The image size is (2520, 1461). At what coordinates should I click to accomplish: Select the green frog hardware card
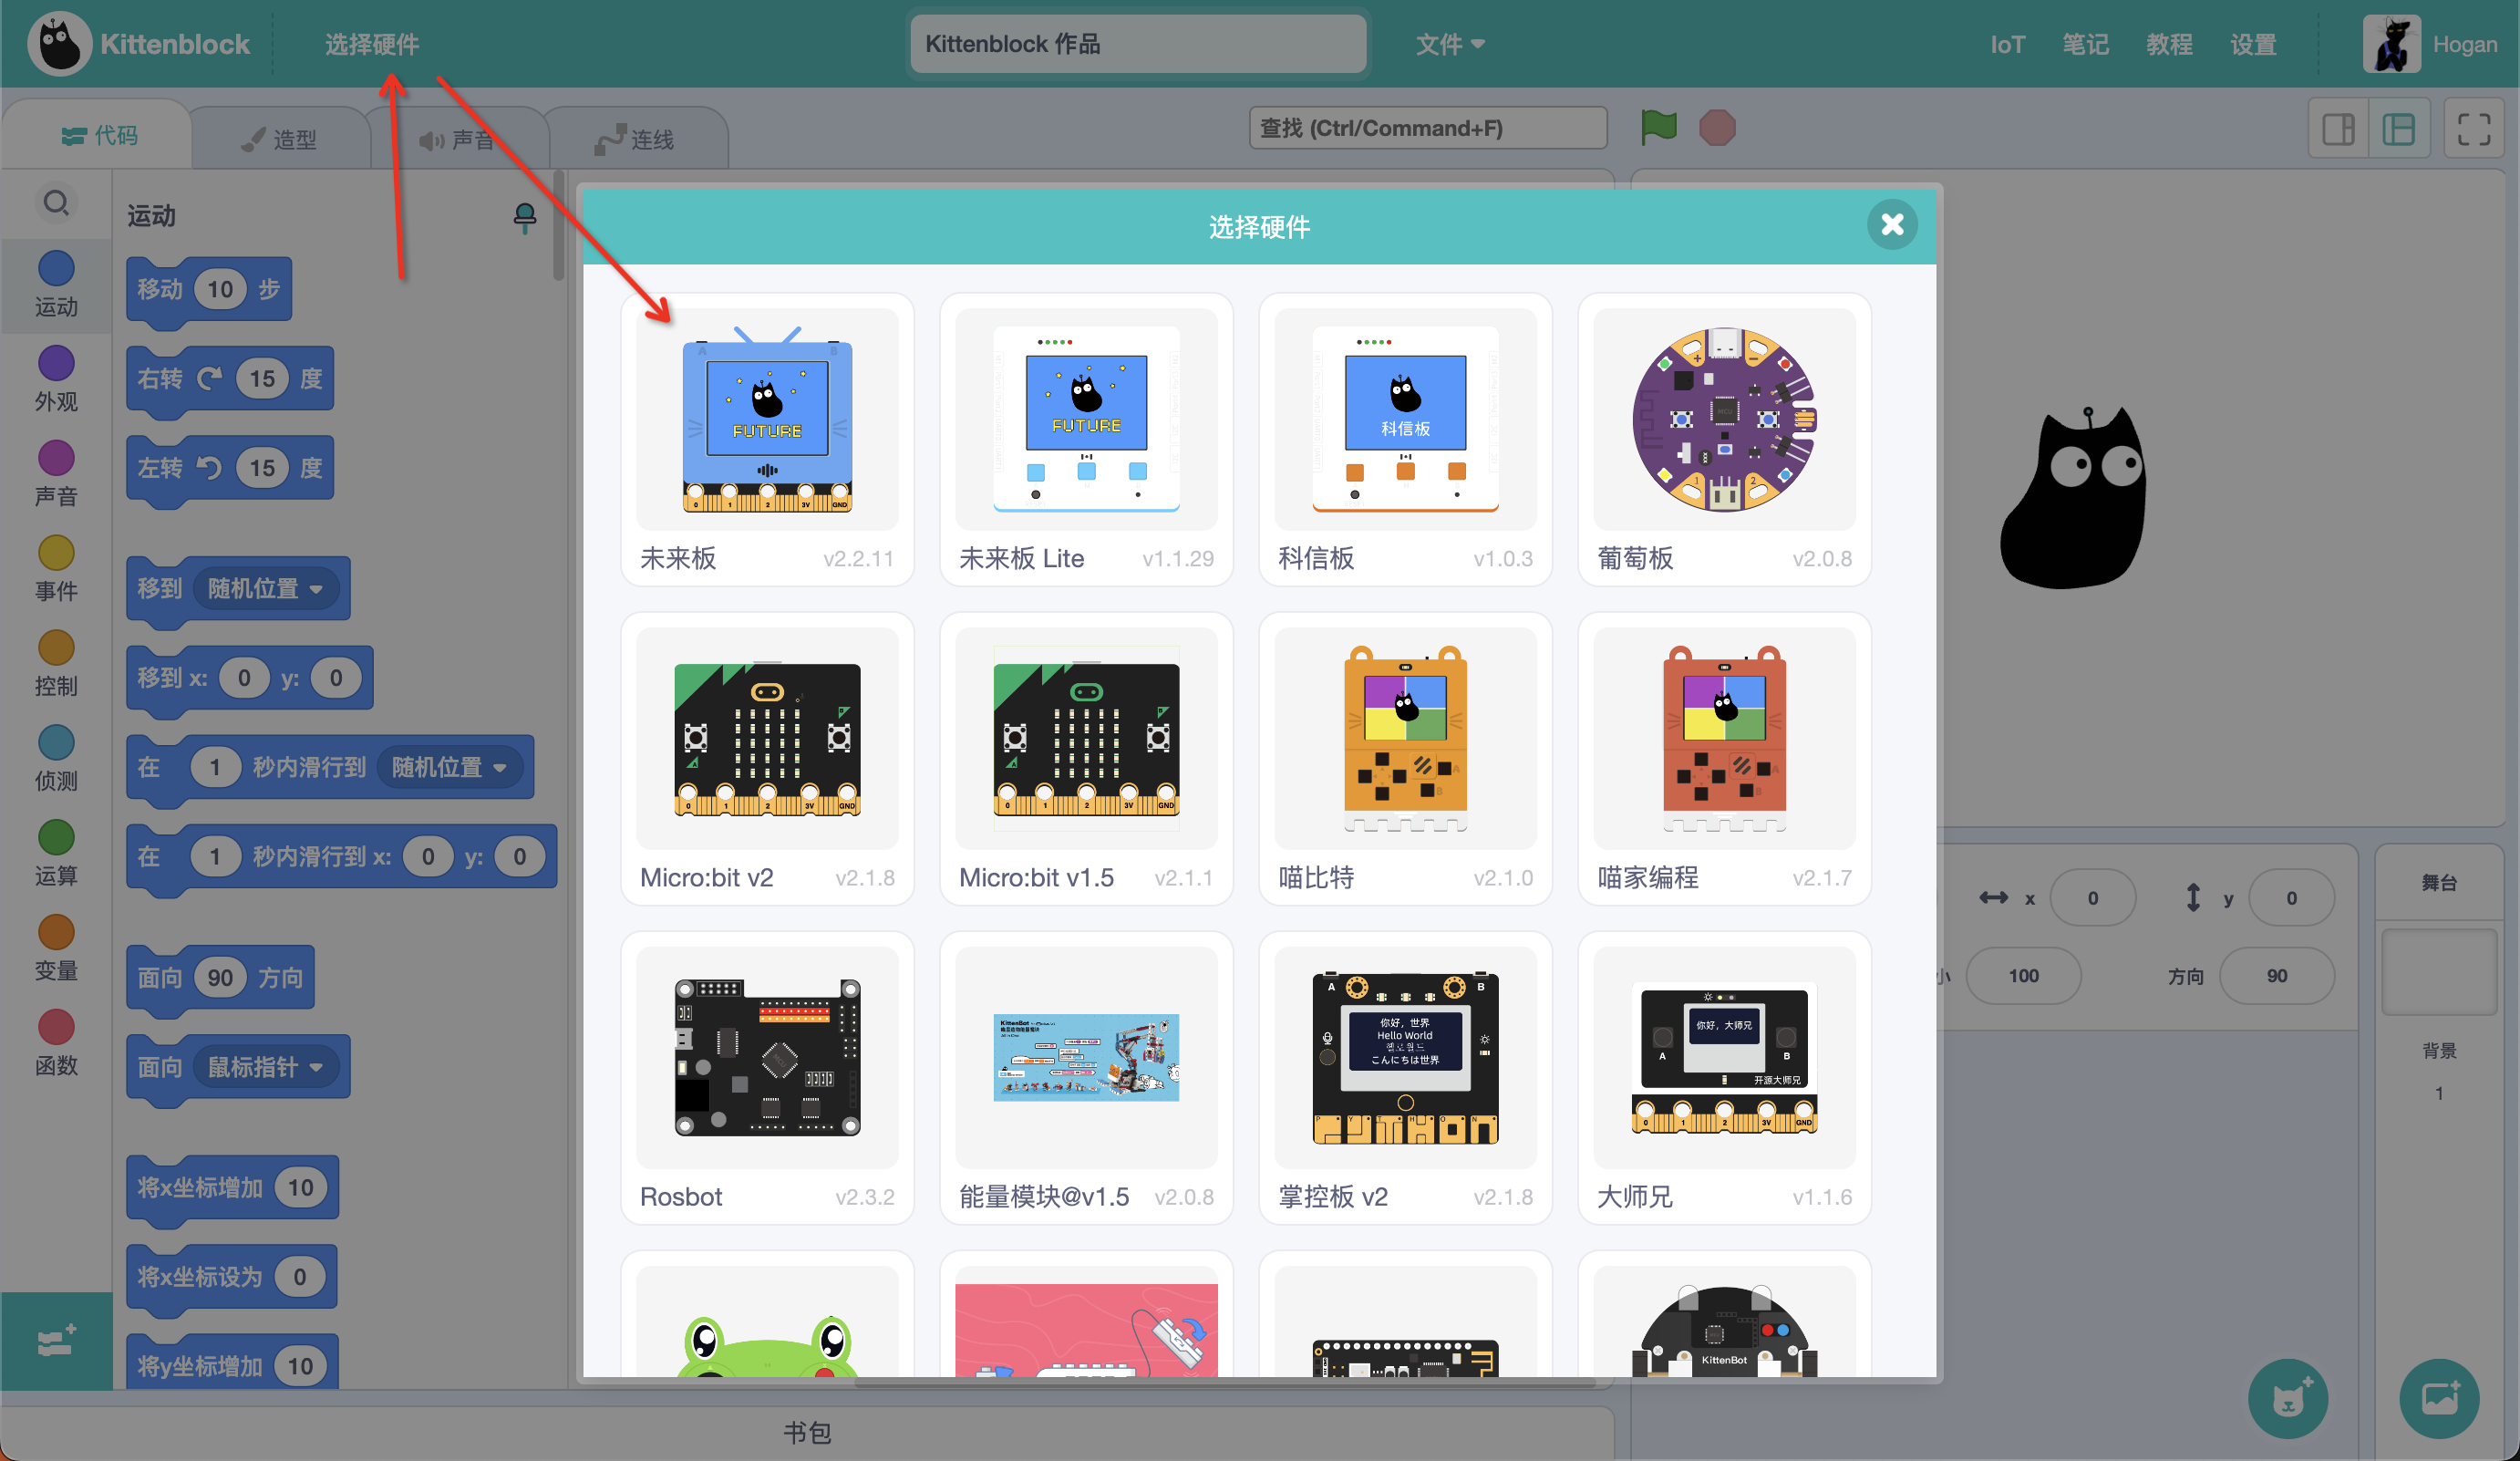(x=767, y=1315)
